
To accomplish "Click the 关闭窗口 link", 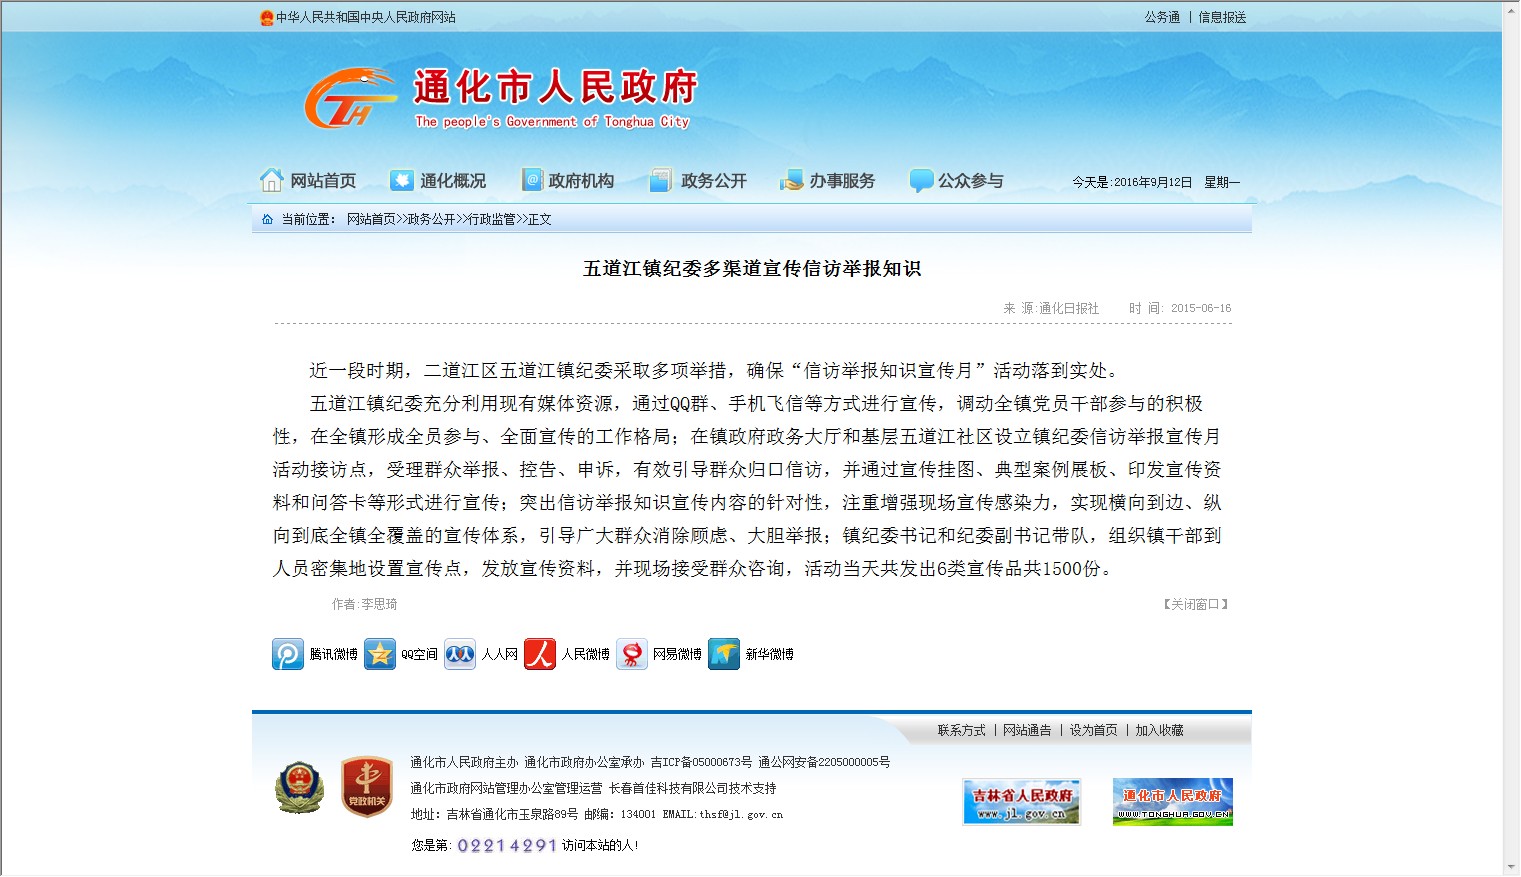I will click(x=1195, y=604).
